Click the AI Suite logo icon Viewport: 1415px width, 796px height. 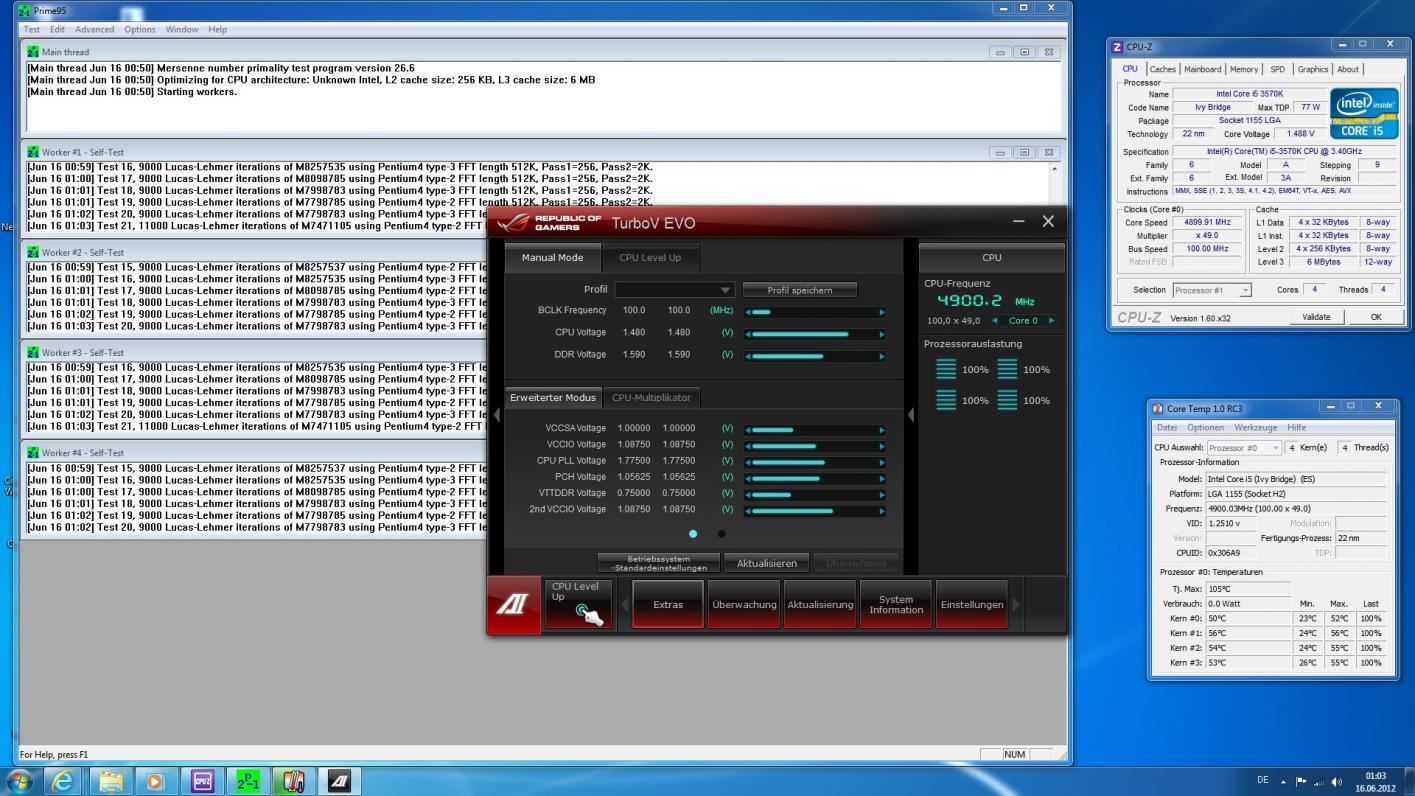(x=514, y=604)
